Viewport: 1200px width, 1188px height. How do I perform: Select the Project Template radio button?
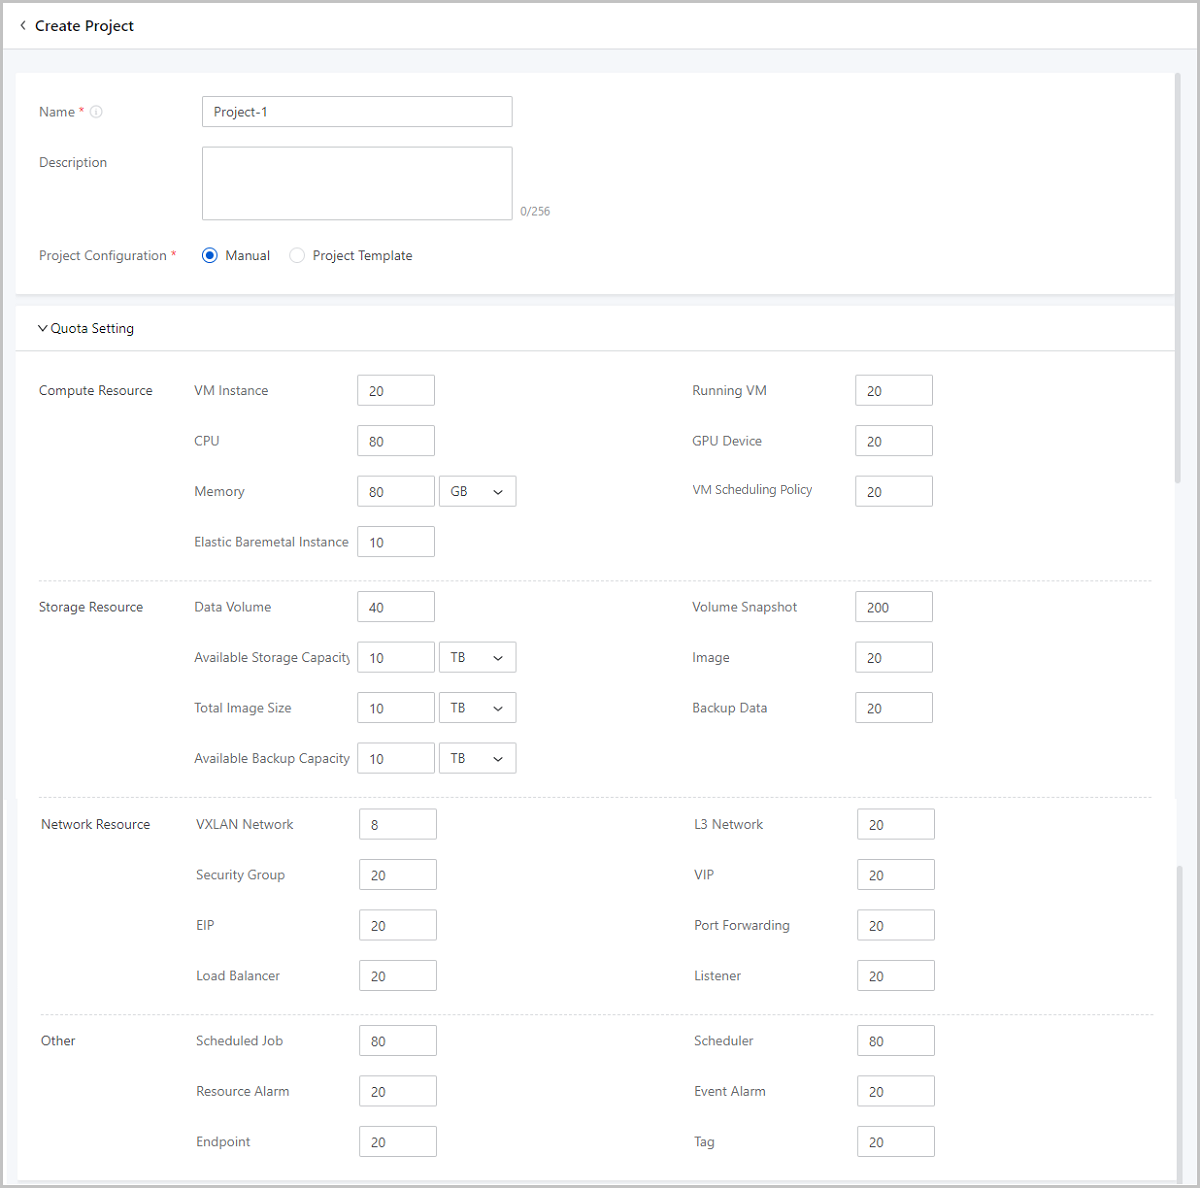(x=297, y=256)
